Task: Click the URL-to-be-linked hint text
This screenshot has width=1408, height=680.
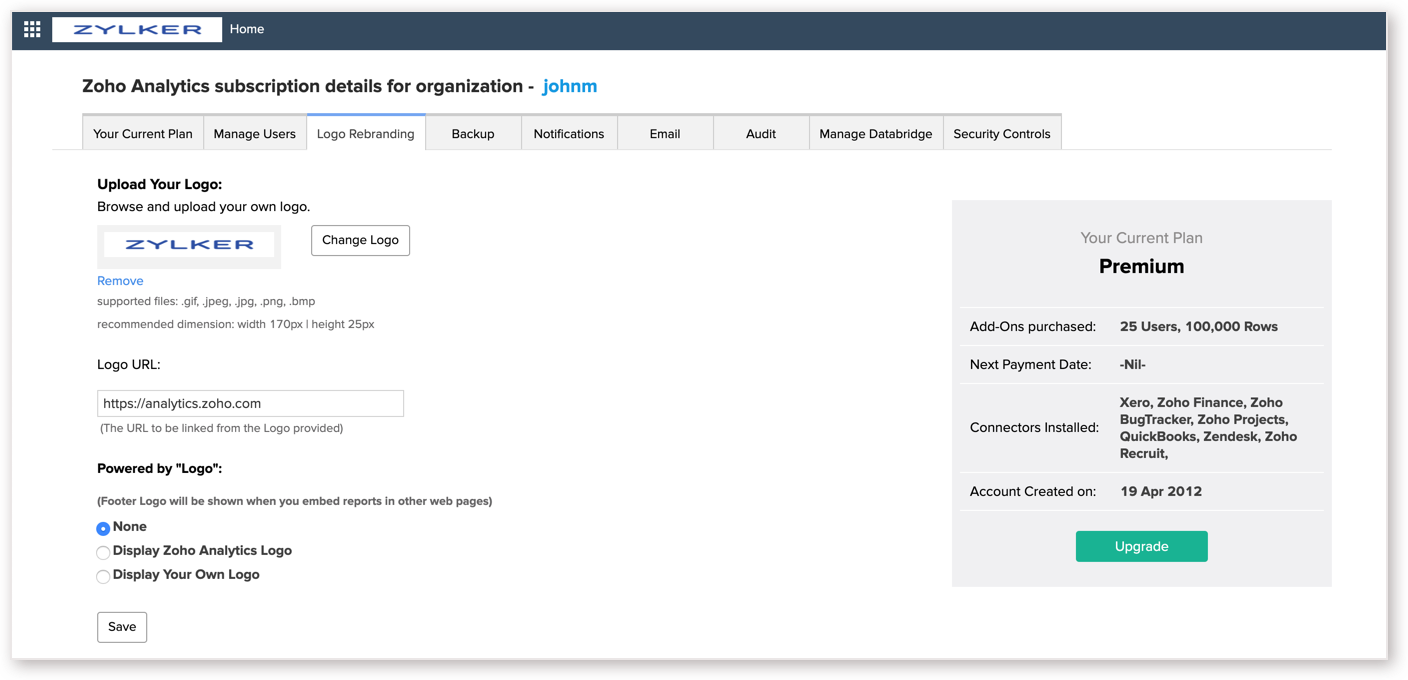Action: (221, 428)
